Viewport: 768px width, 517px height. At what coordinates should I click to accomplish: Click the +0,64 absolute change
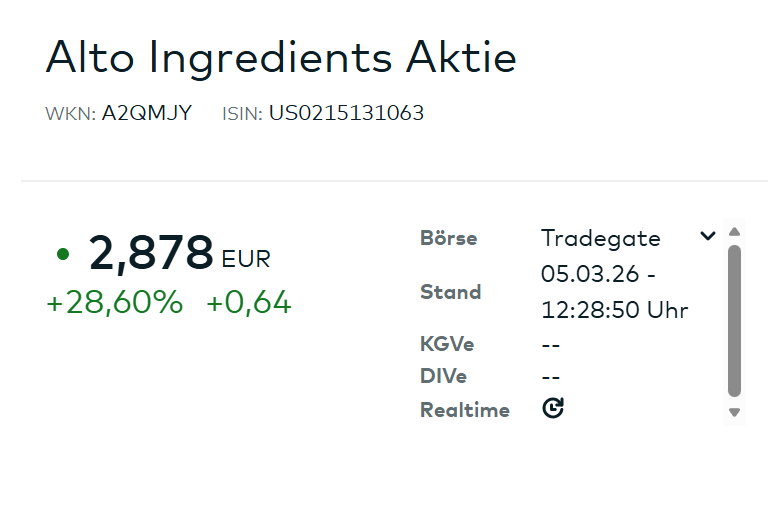[249, 303]
